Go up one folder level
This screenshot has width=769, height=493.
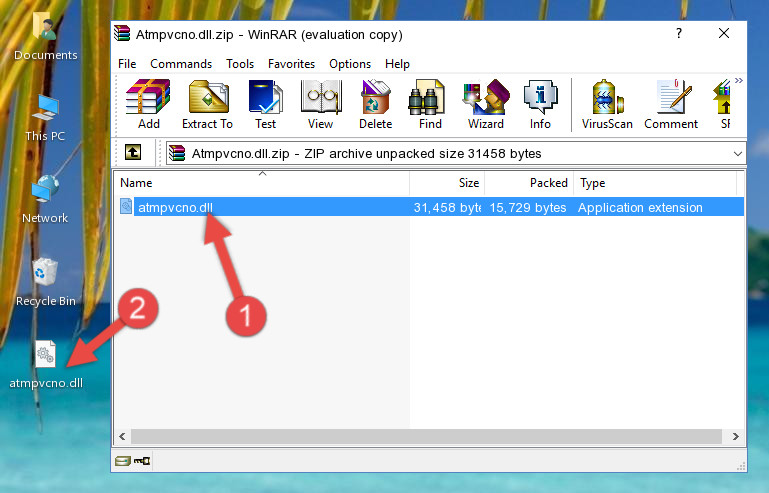coord(133,153)
